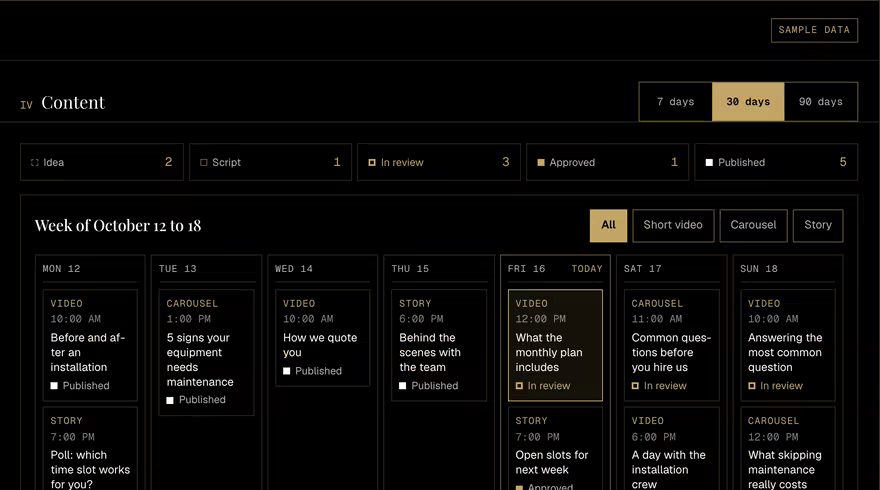Click Published icon on 'How we quote you'
This screenshot has height=490, width=880.
286,371
